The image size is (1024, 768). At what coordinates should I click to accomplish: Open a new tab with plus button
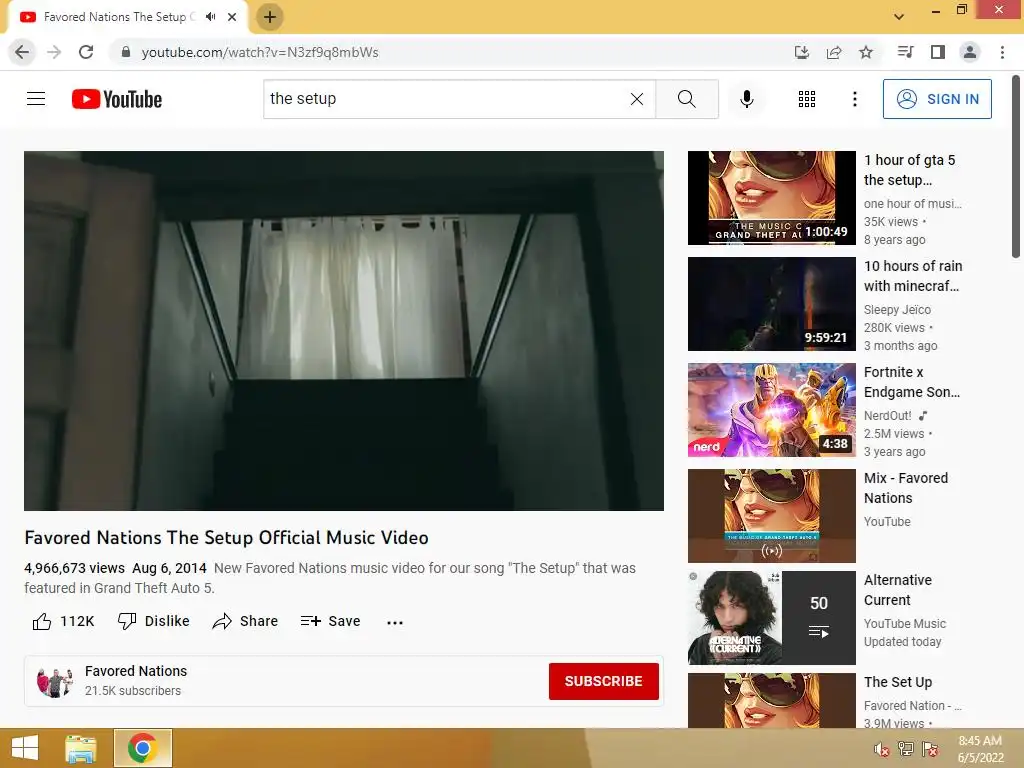pos(270,17)
